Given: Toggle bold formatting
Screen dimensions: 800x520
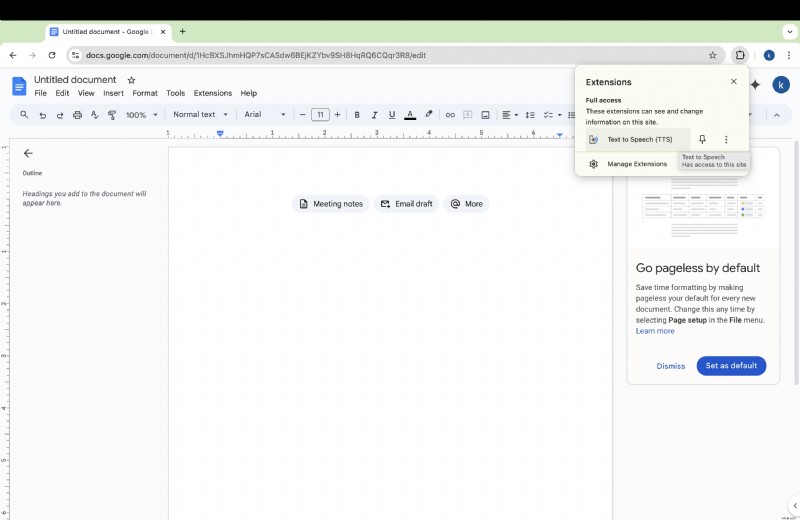Looking at the screenshot, I should tap(357, 115).
